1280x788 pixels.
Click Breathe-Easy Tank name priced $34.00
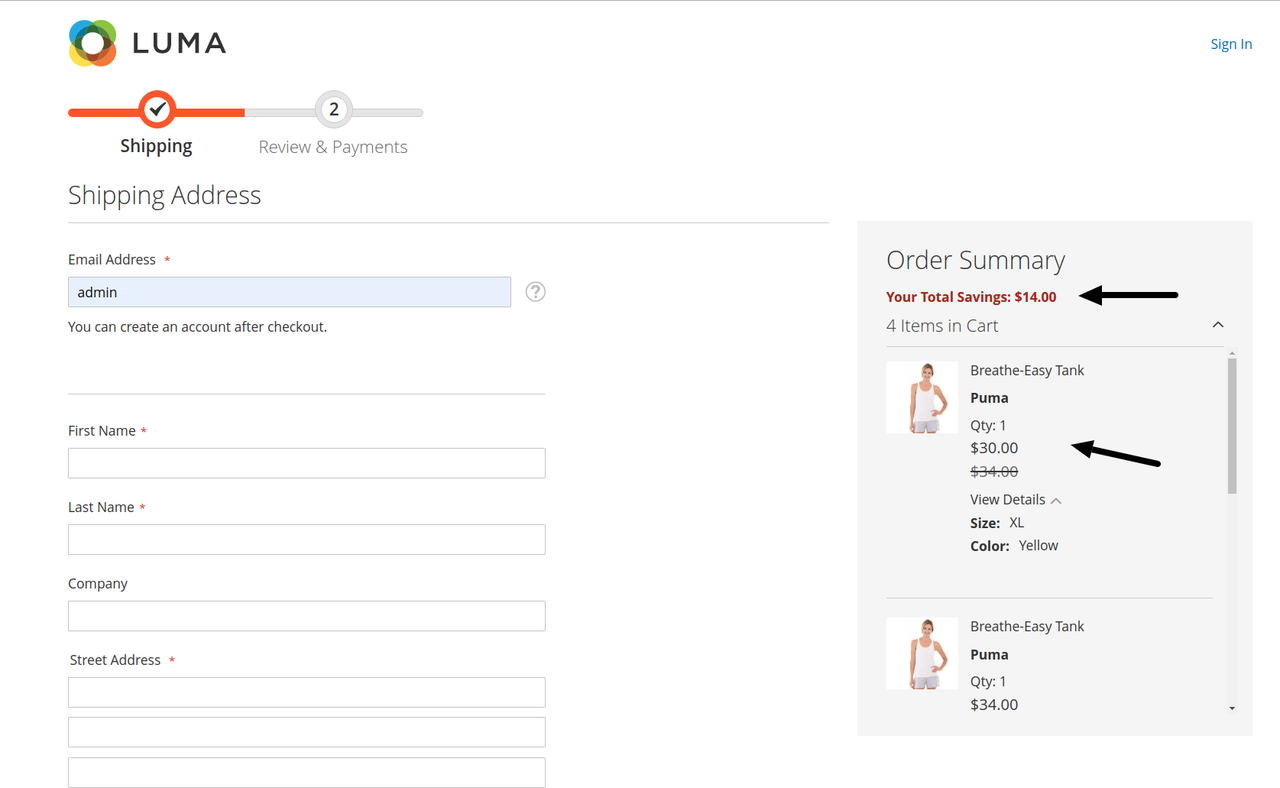point(1027,626)
